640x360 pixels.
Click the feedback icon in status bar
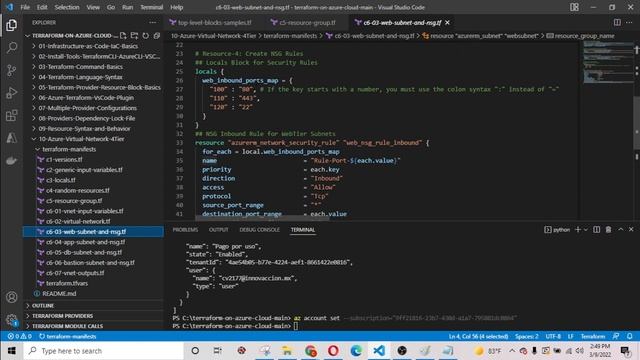616,336
